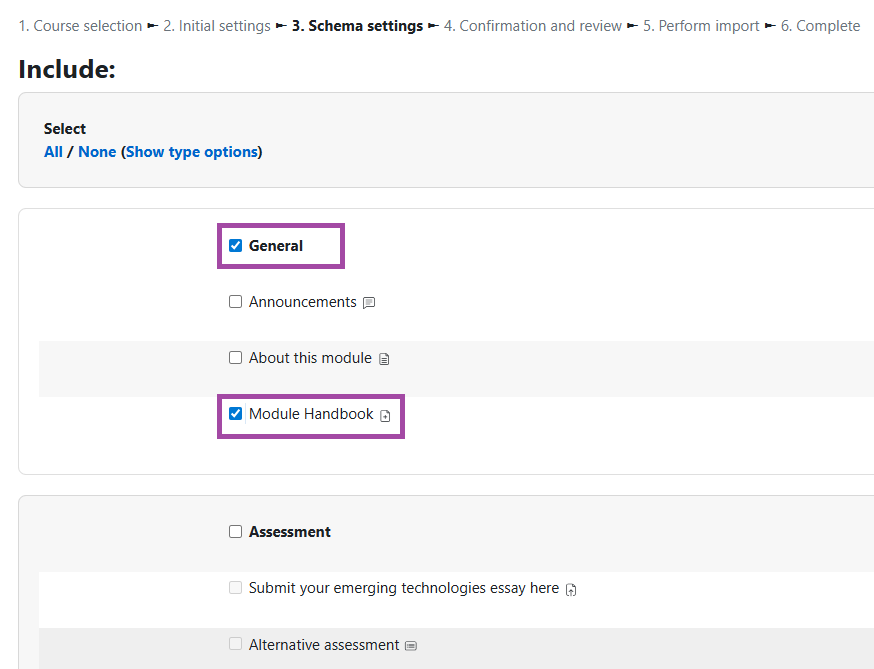Screen dimensions: 874x669
Task: Click the Complete breadcrumb step
Action: [x=820, y=25]
